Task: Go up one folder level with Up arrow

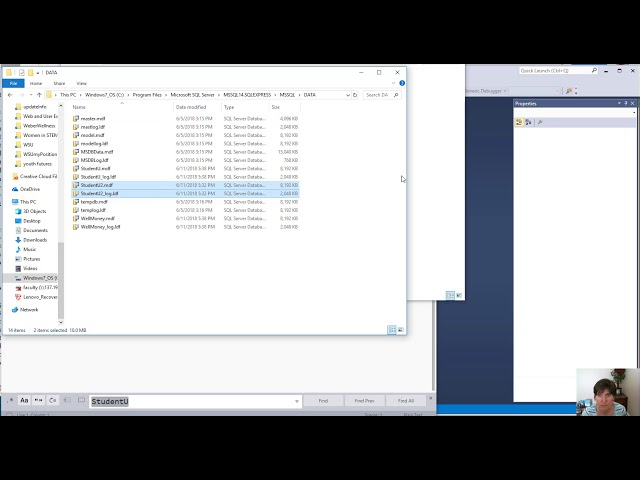Action: (x=39, y=95)
